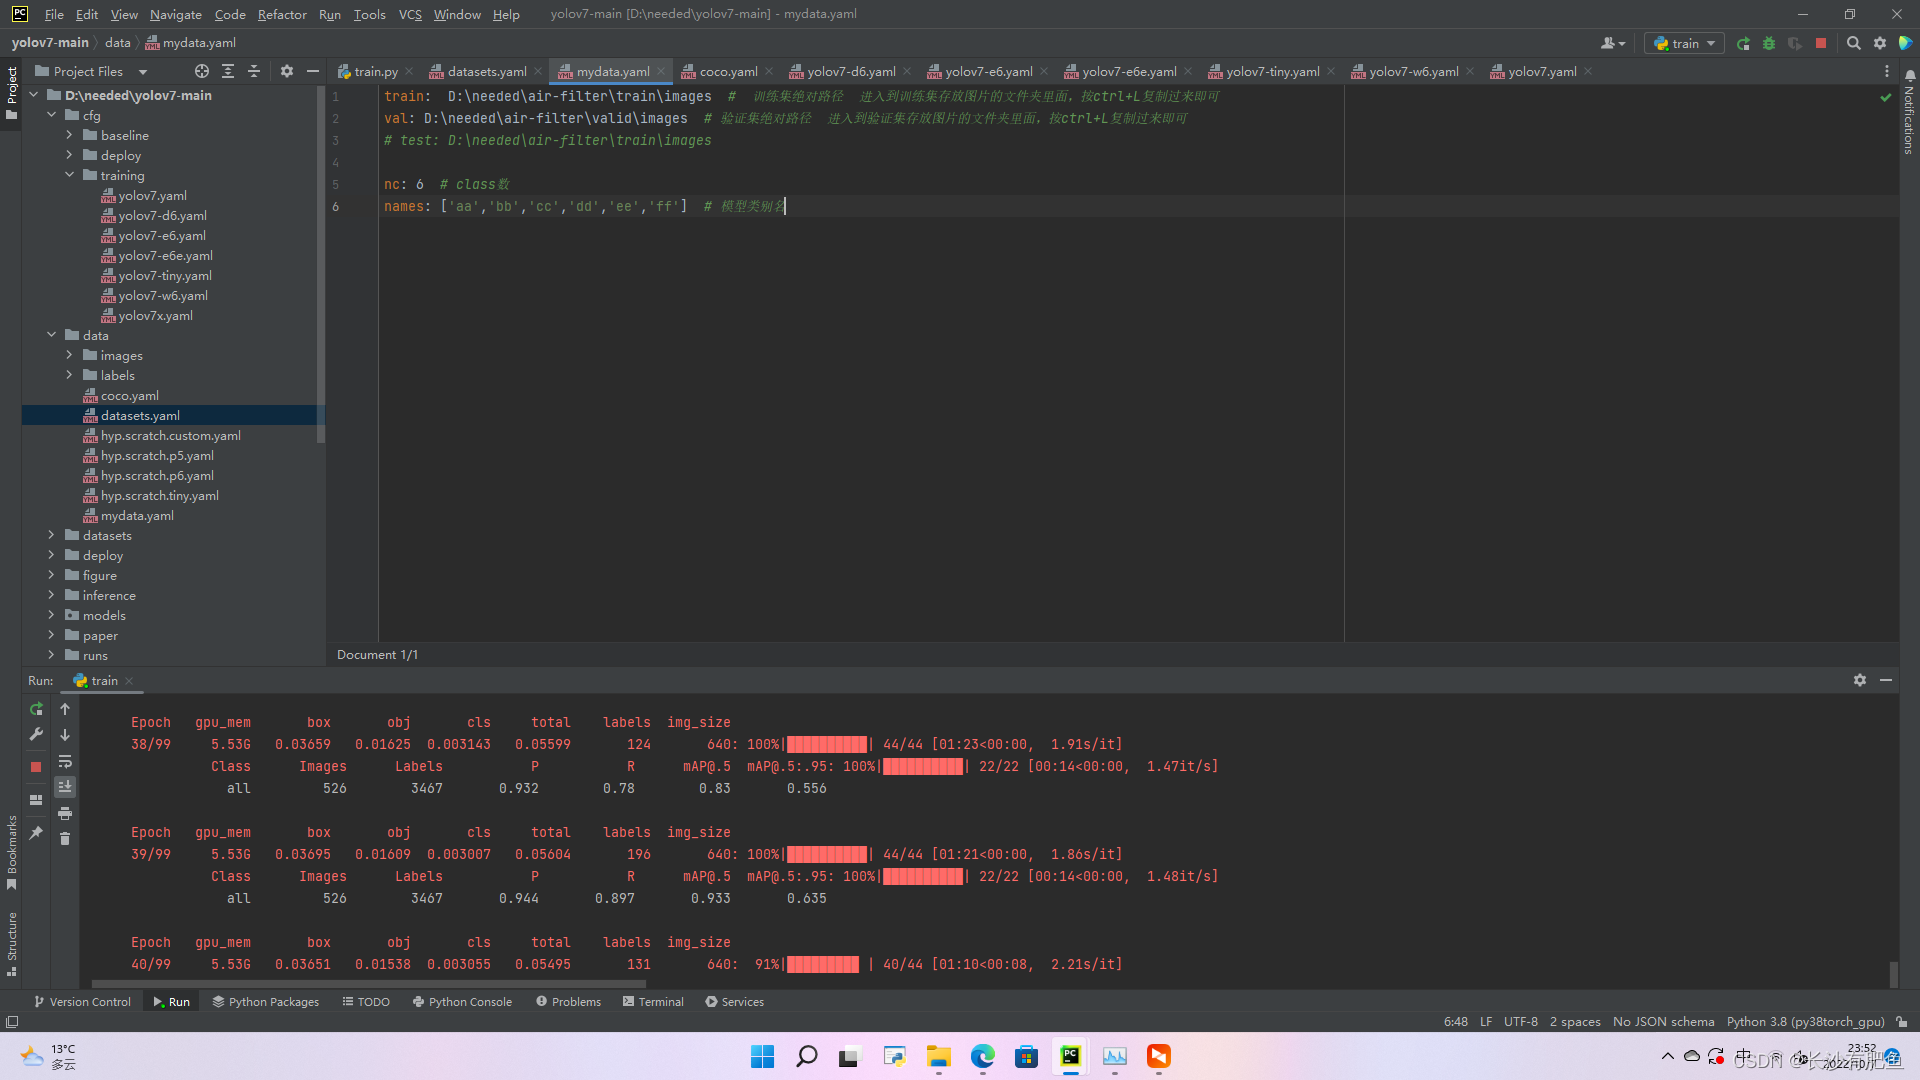Open the Terminal tool window
The width and height of the screenshot is (1920, 1080).
pyautogui.click(x=653, y=1001)
